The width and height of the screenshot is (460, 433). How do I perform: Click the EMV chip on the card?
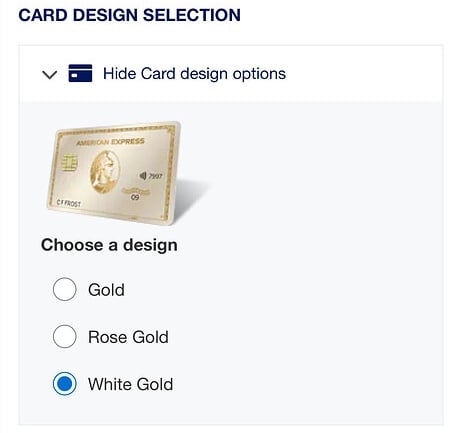point(70,163)
